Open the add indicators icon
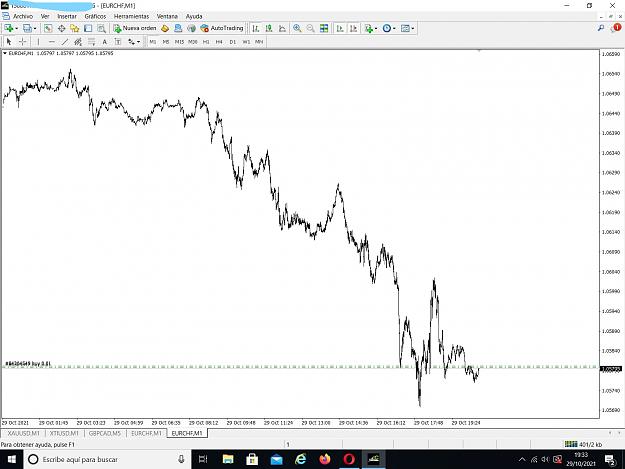This screenshot has height=469, width=625. tap(369, 28)
